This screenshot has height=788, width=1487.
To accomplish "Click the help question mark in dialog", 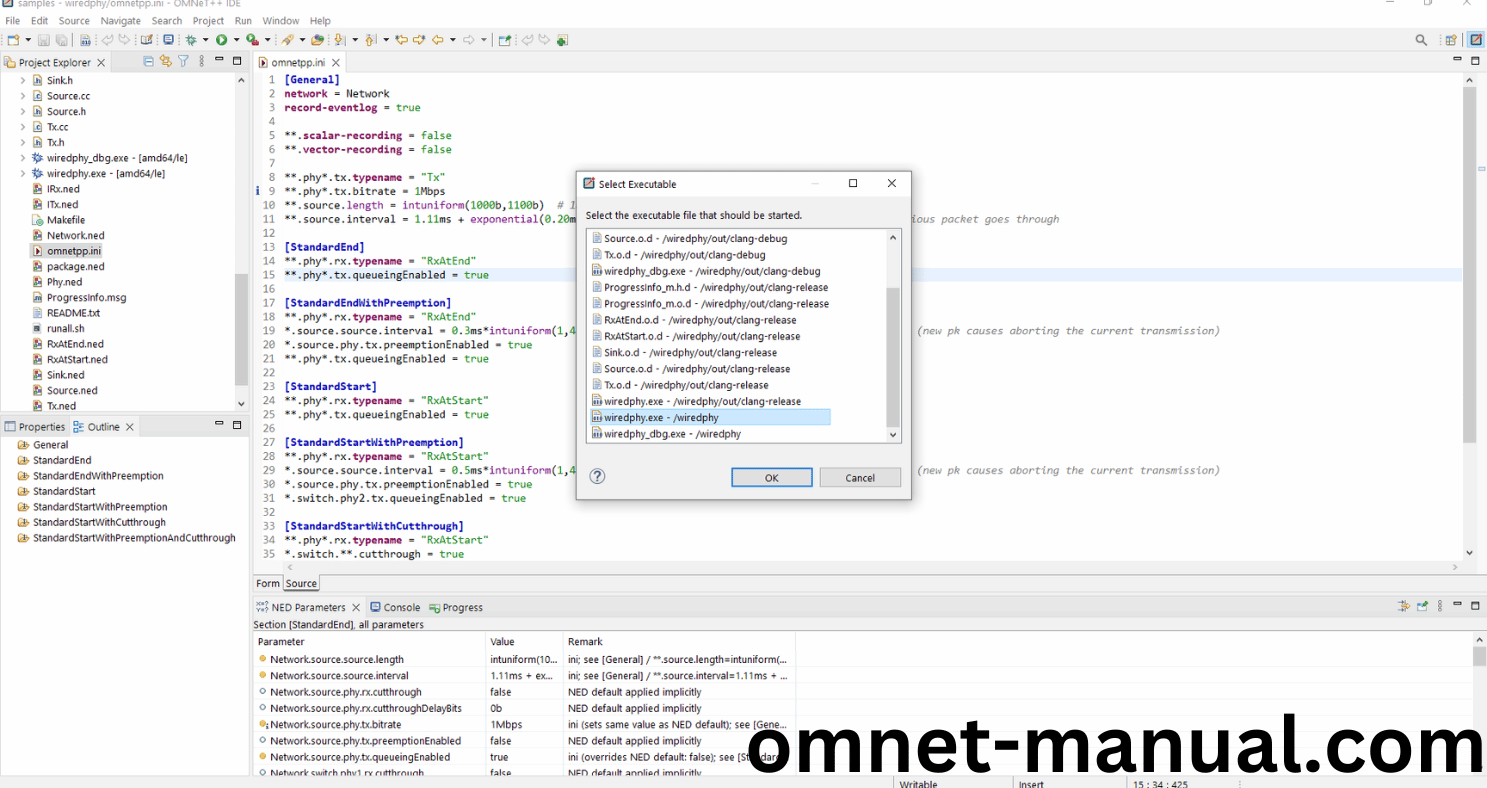I will tap(597, 477).
